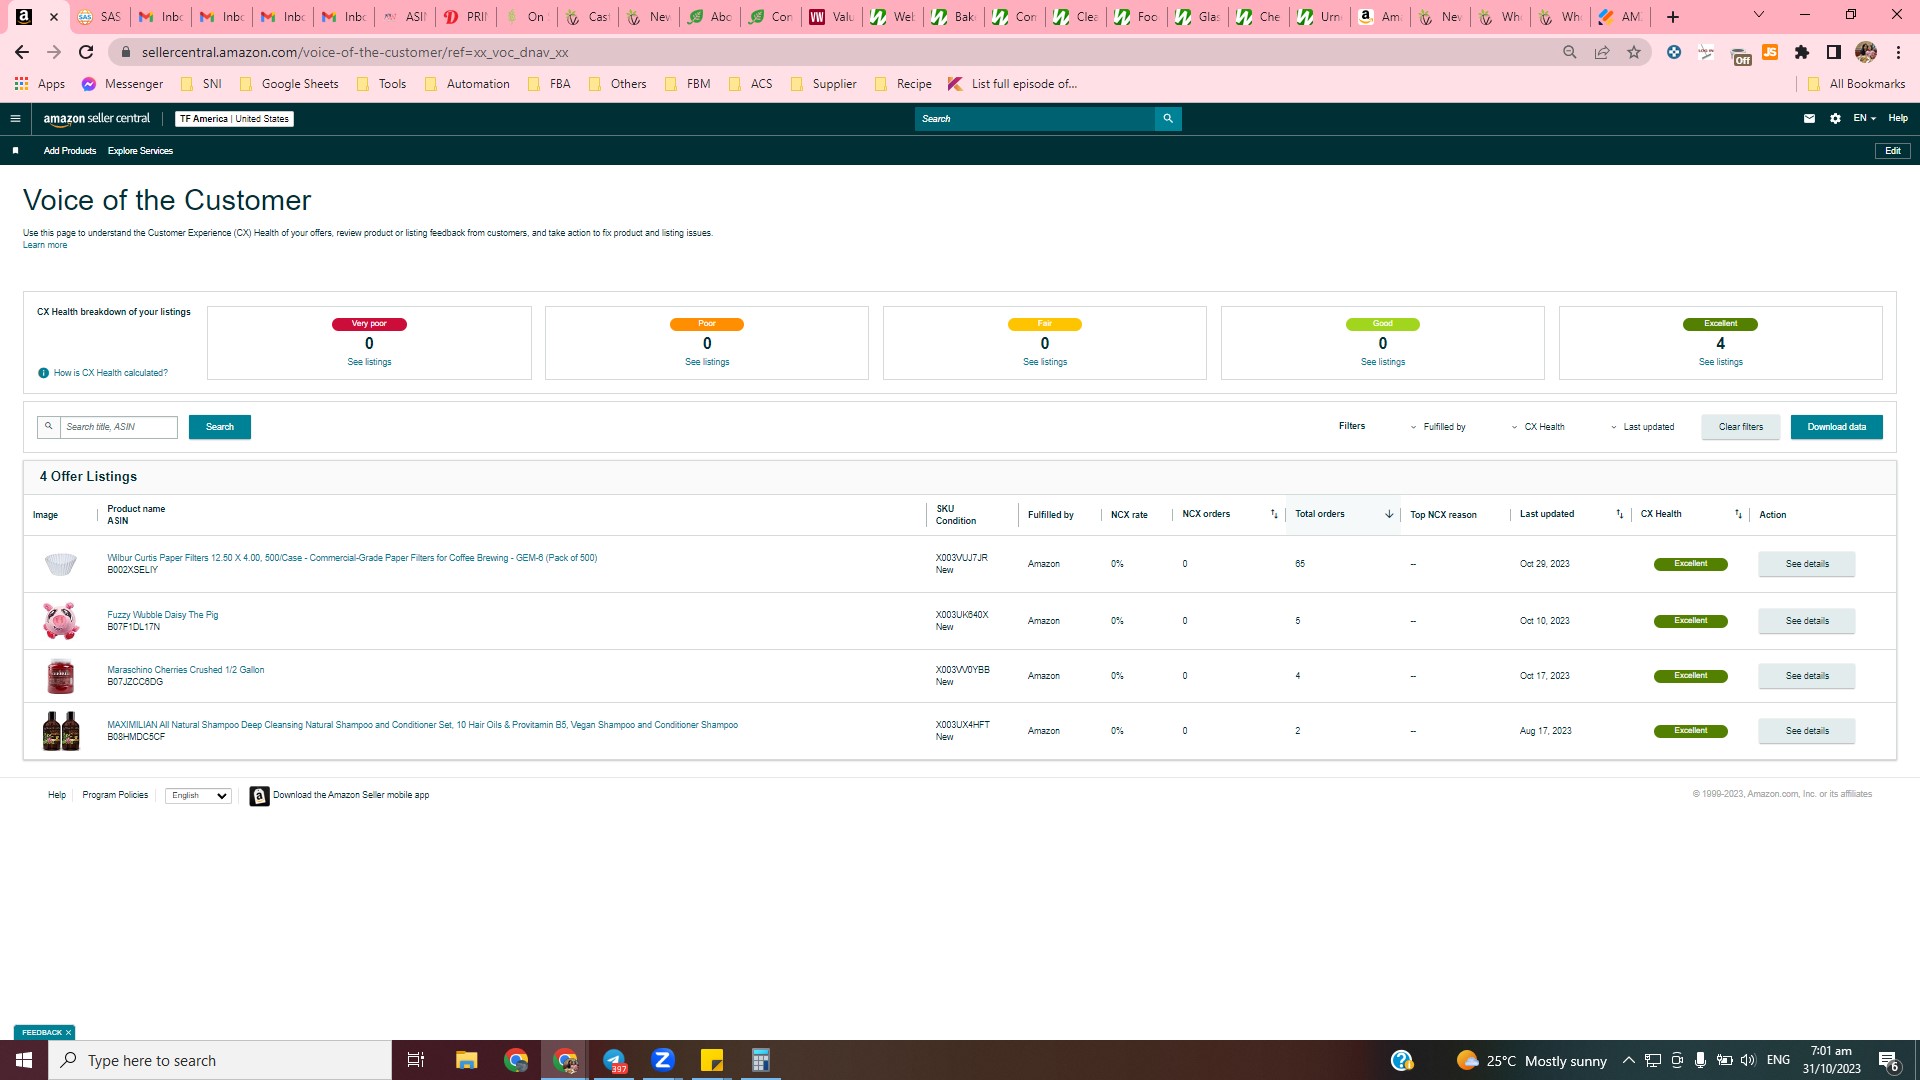This screenshot has width=1920, height=1080.
Task: Open the Seller Central hamburger menu
Action: [15, 119]
